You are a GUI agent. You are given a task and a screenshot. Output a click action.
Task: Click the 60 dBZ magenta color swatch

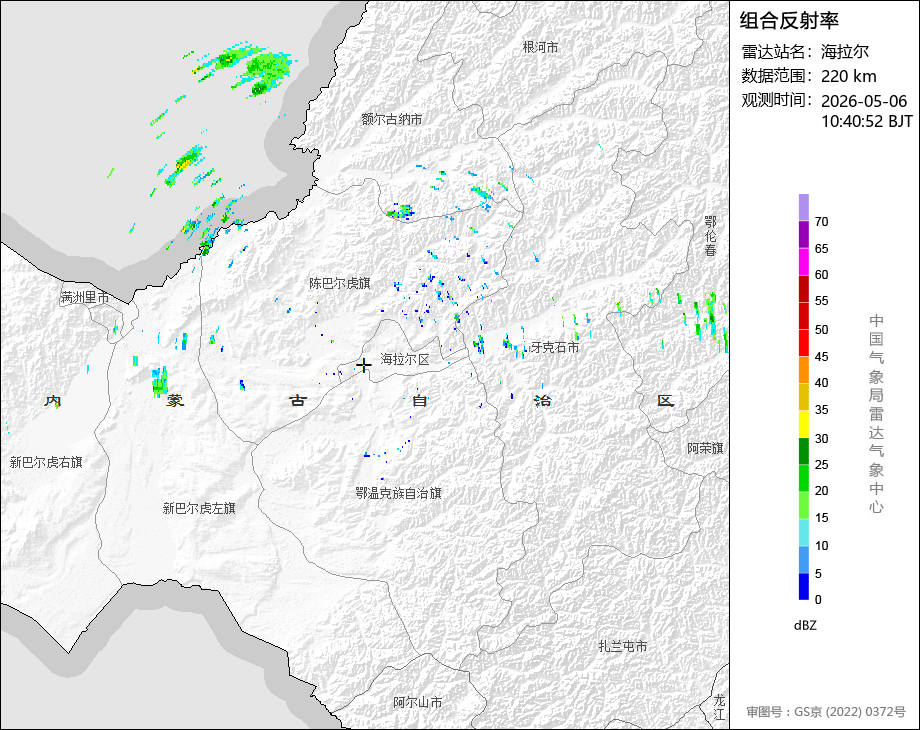[804, 262]
